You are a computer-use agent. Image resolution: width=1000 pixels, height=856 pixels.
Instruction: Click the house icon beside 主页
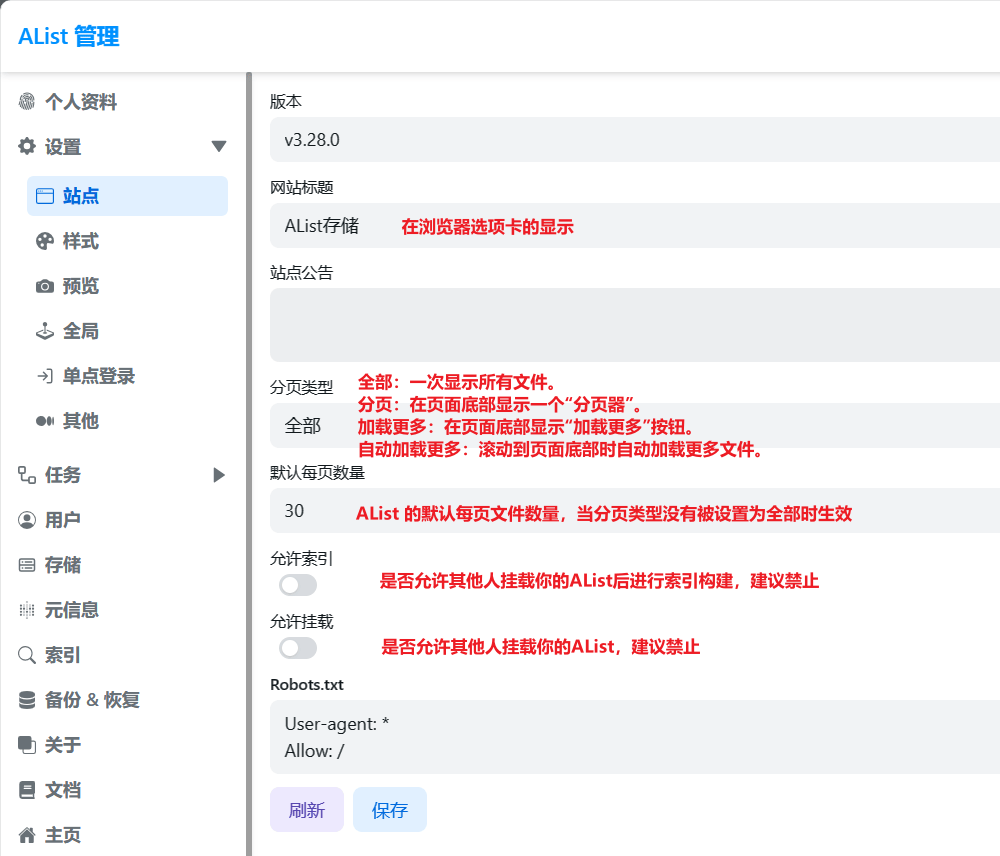pyautogui.click(x=27, y=835)
